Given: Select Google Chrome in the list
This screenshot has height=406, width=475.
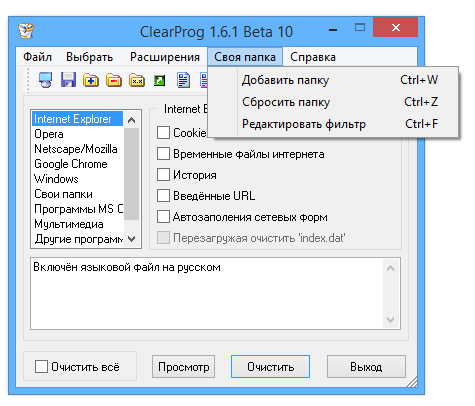Looking at the screenshot, I should coord(77,164).
